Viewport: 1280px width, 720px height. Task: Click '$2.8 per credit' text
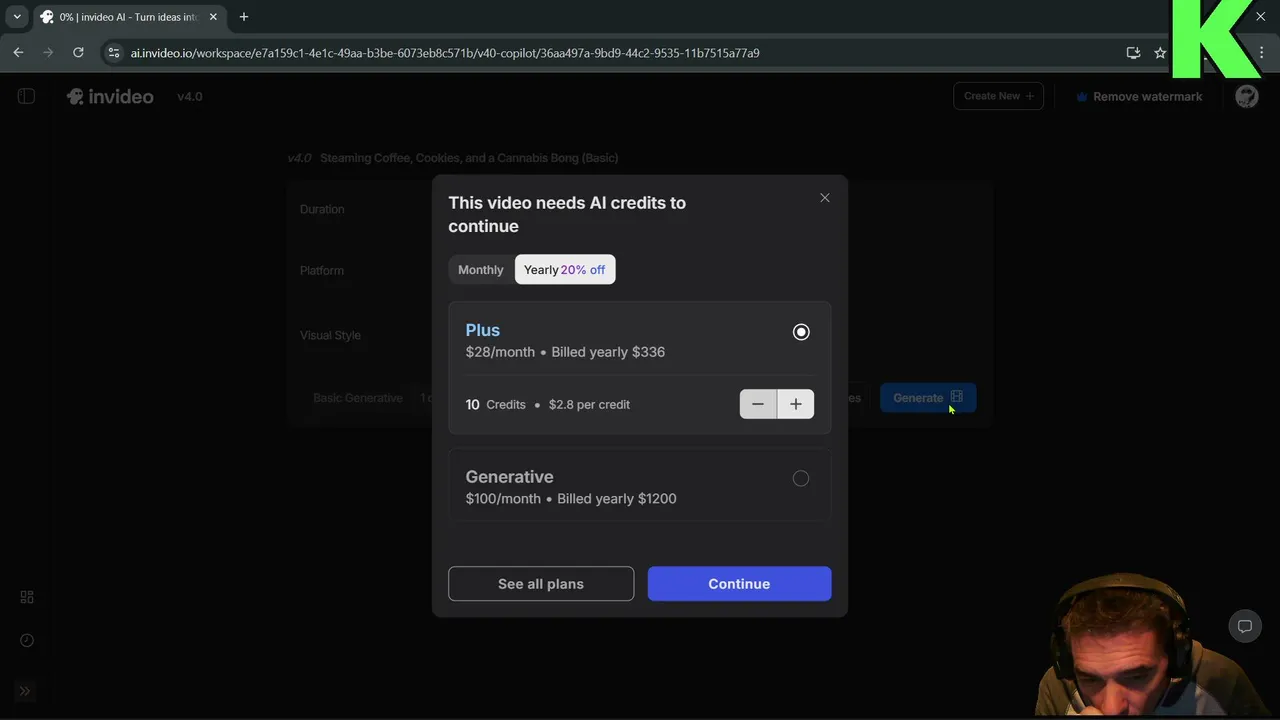pos(589,405)
